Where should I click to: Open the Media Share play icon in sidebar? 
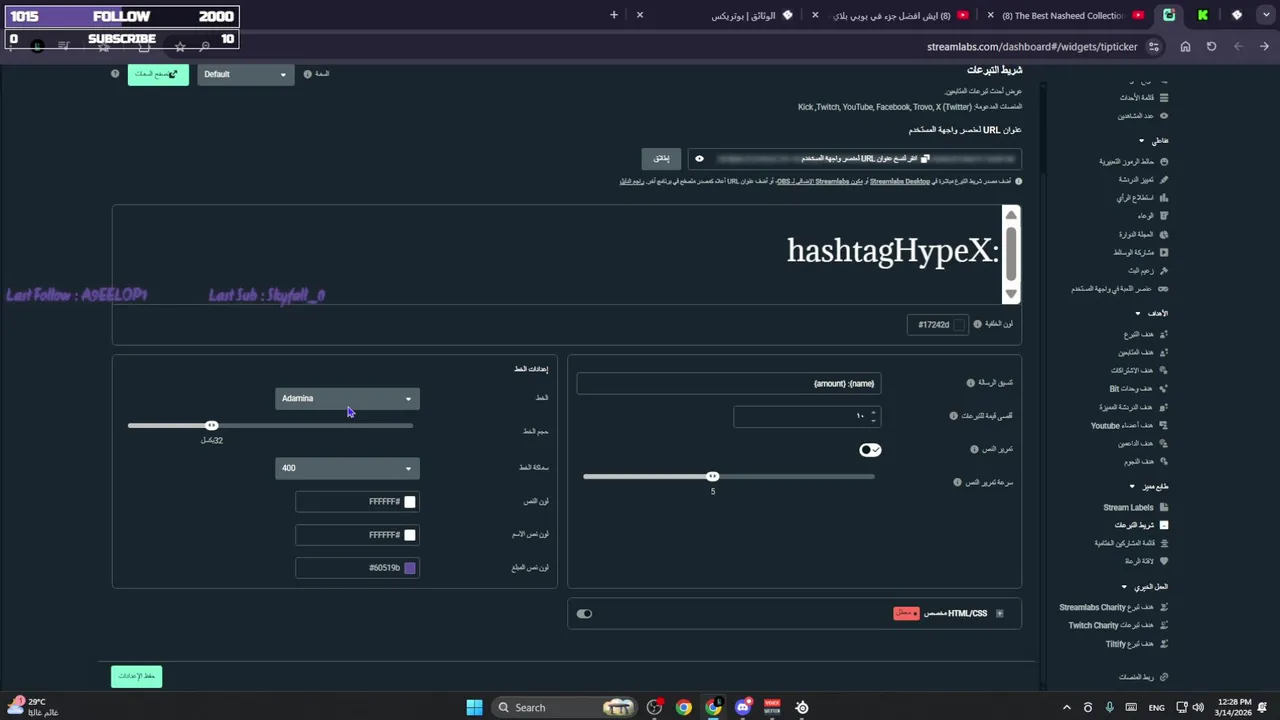1164,253
